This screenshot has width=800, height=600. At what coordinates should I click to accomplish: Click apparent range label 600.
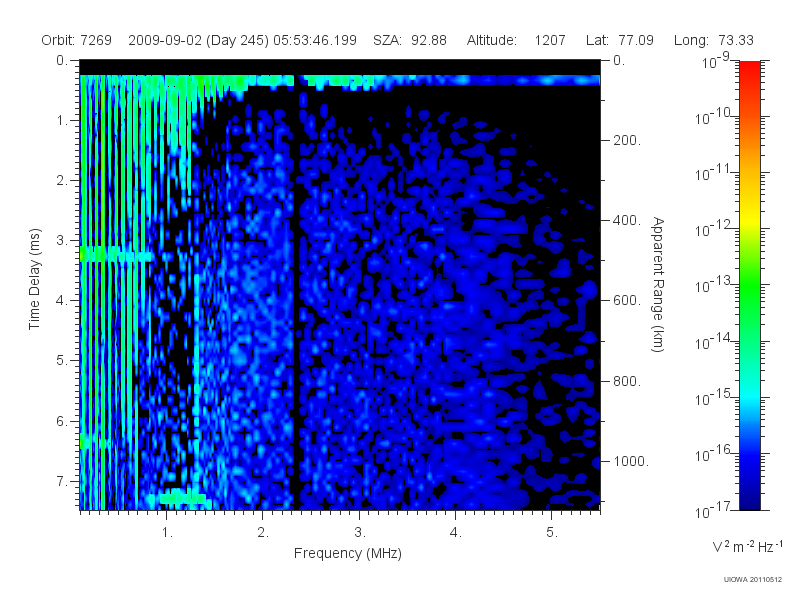[x=627, y=301]
